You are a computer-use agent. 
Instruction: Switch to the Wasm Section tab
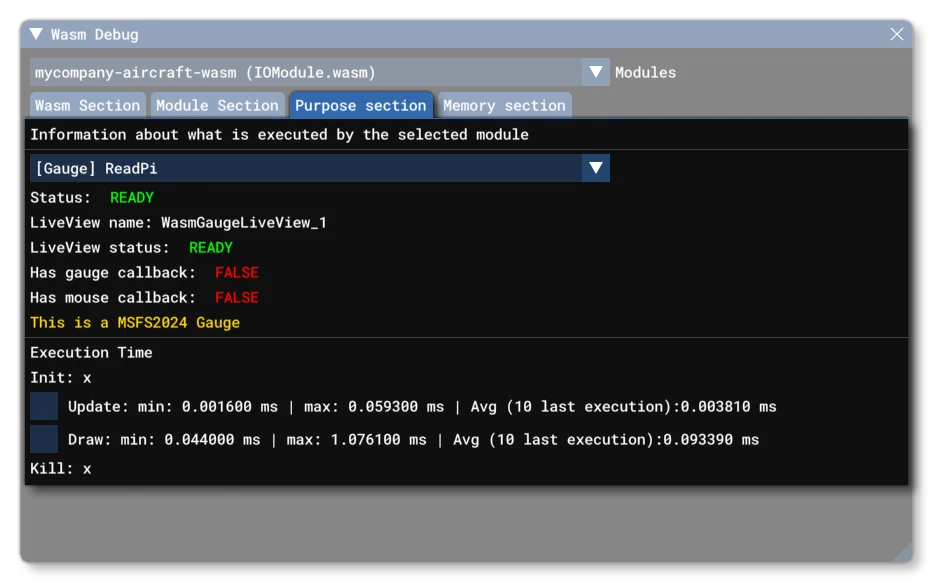click(x=87, y=105)
